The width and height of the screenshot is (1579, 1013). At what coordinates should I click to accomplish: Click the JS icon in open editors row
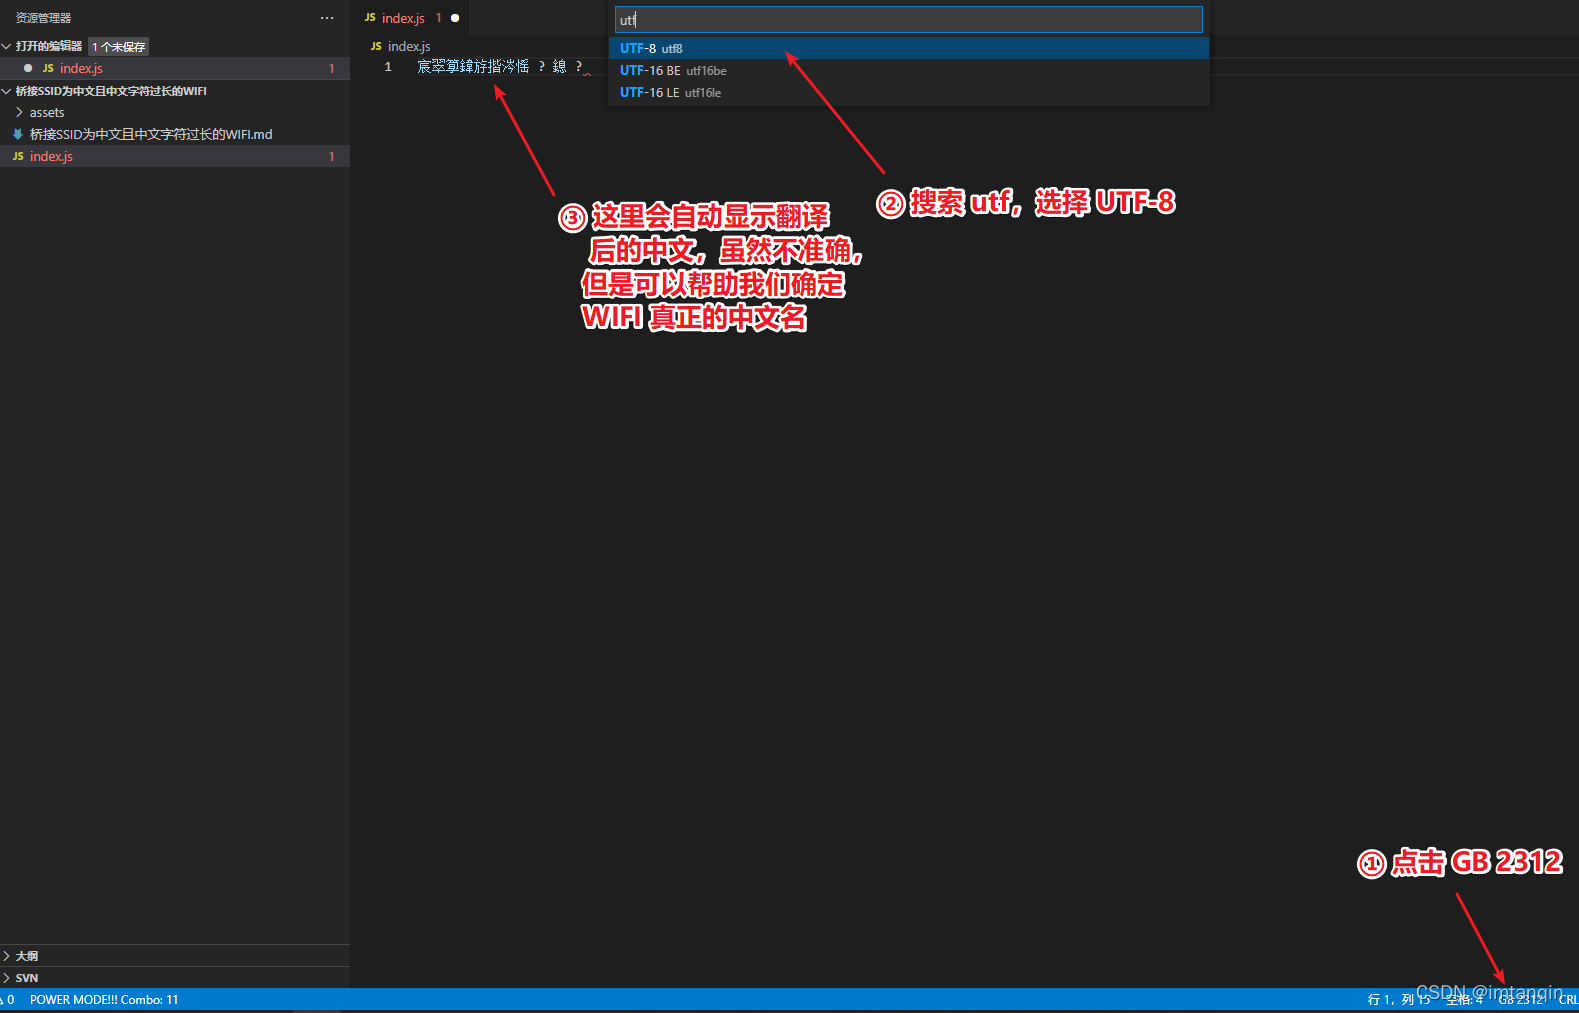48,68
